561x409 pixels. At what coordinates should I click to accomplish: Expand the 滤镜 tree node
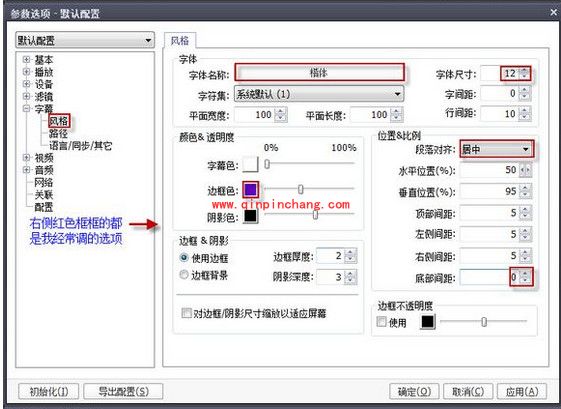26,96
